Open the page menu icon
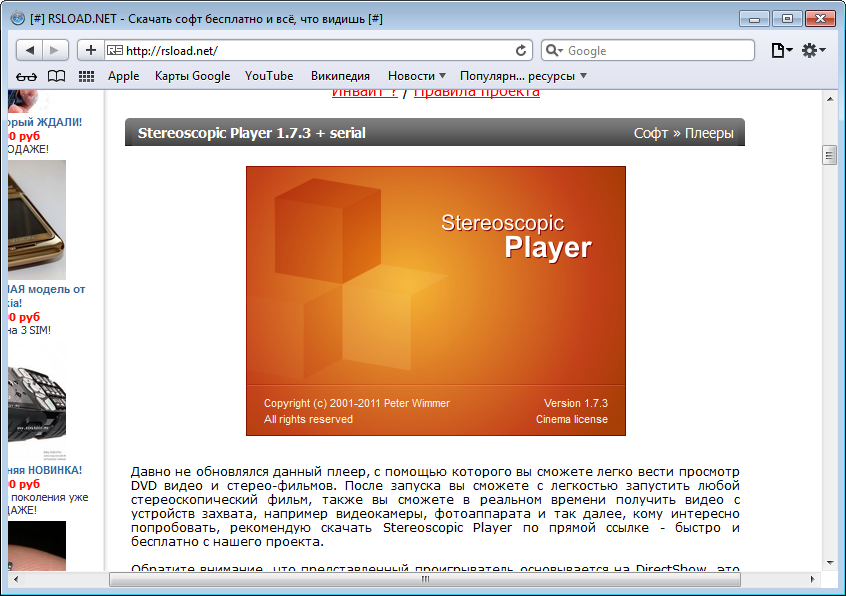The image size is (846, 596). [781, 50]
